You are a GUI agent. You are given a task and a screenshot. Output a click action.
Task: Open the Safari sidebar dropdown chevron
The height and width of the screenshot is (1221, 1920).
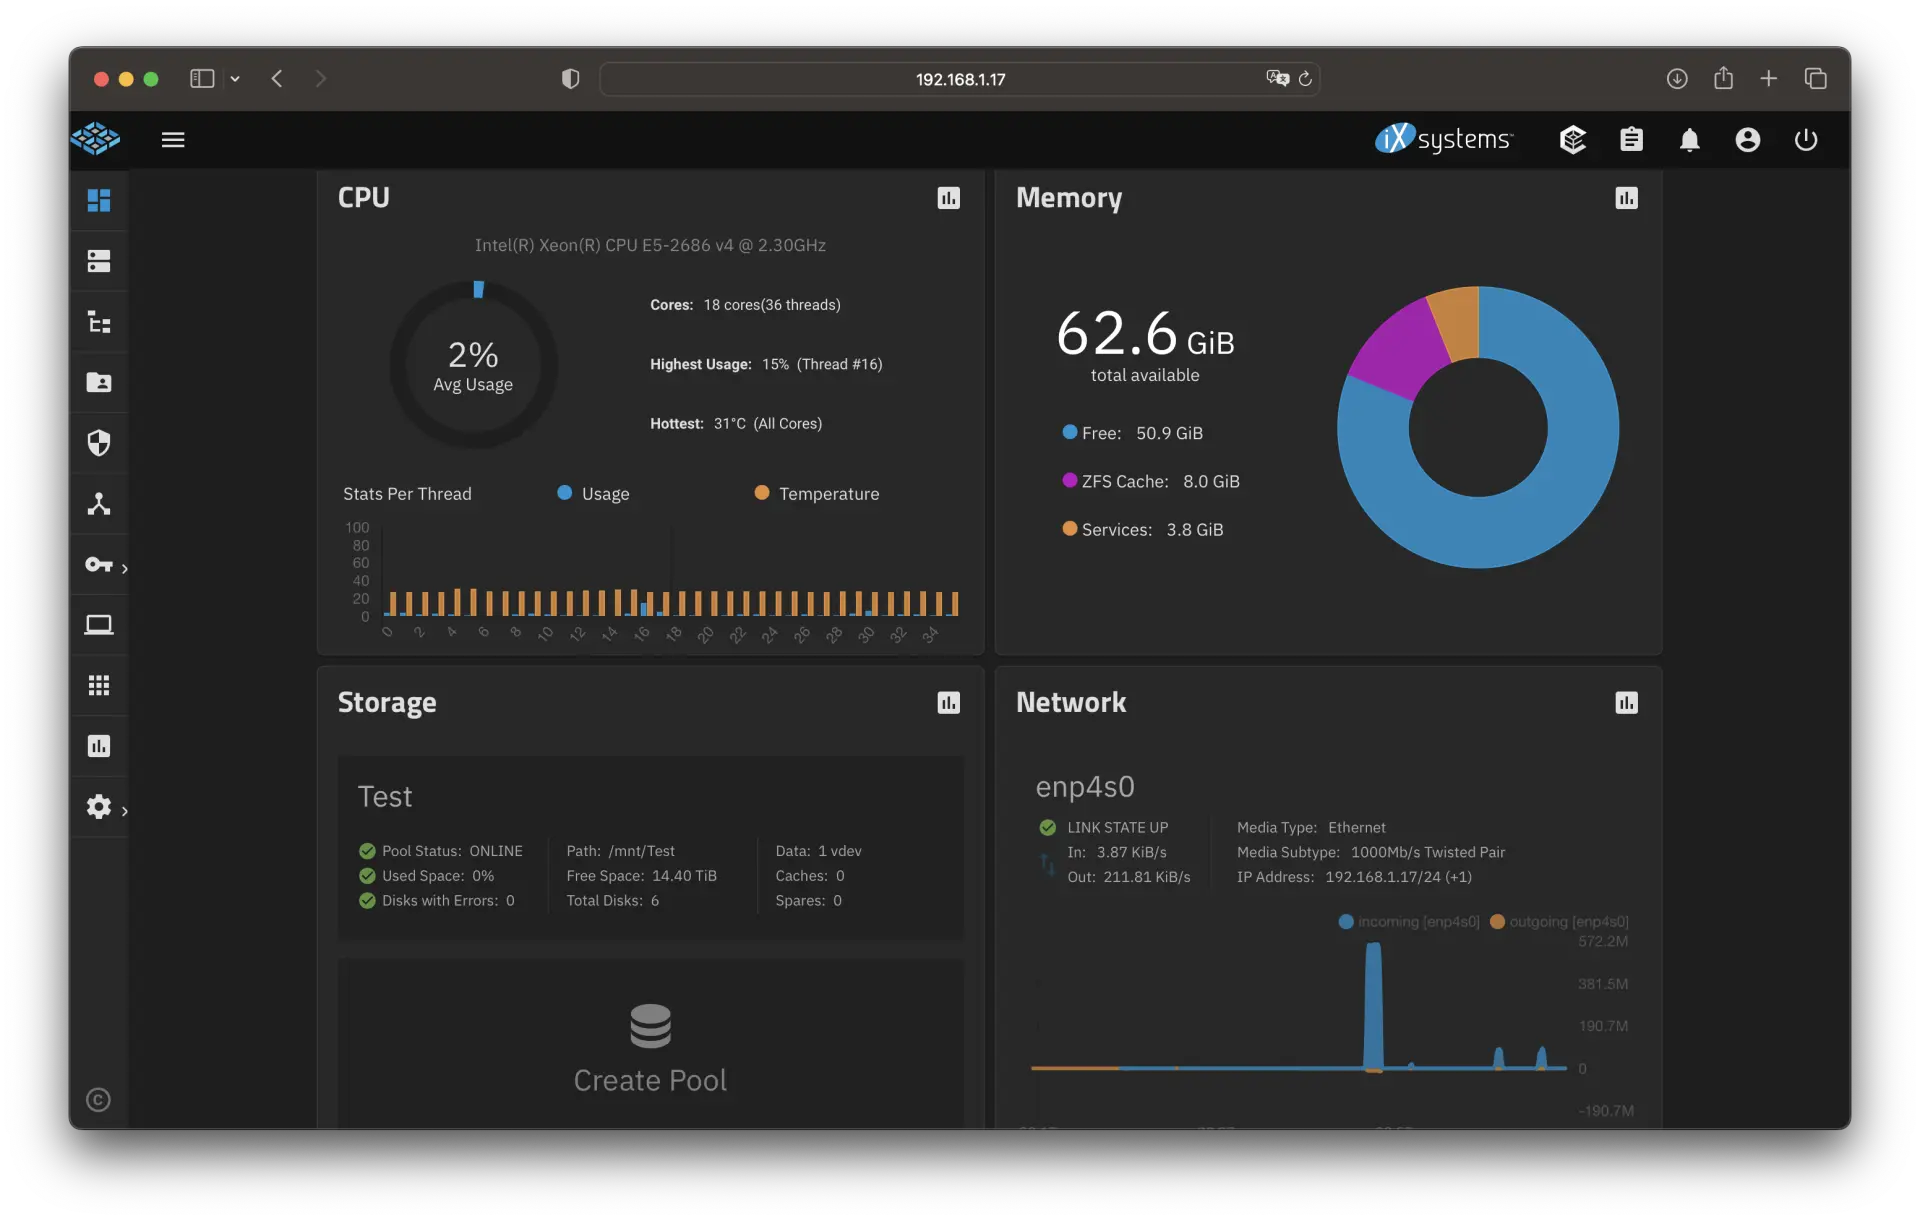235,79
